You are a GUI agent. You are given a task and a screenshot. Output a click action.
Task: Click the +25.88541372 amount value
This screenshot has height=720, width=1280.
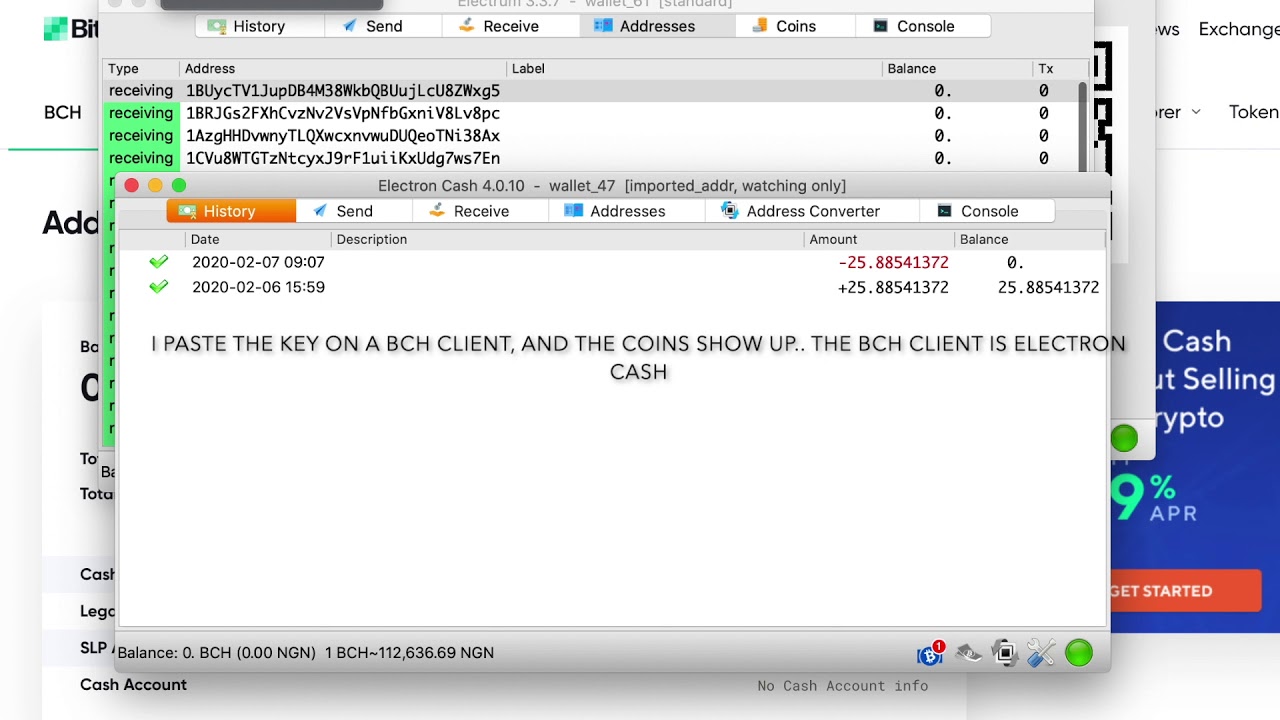coord(893,287)
